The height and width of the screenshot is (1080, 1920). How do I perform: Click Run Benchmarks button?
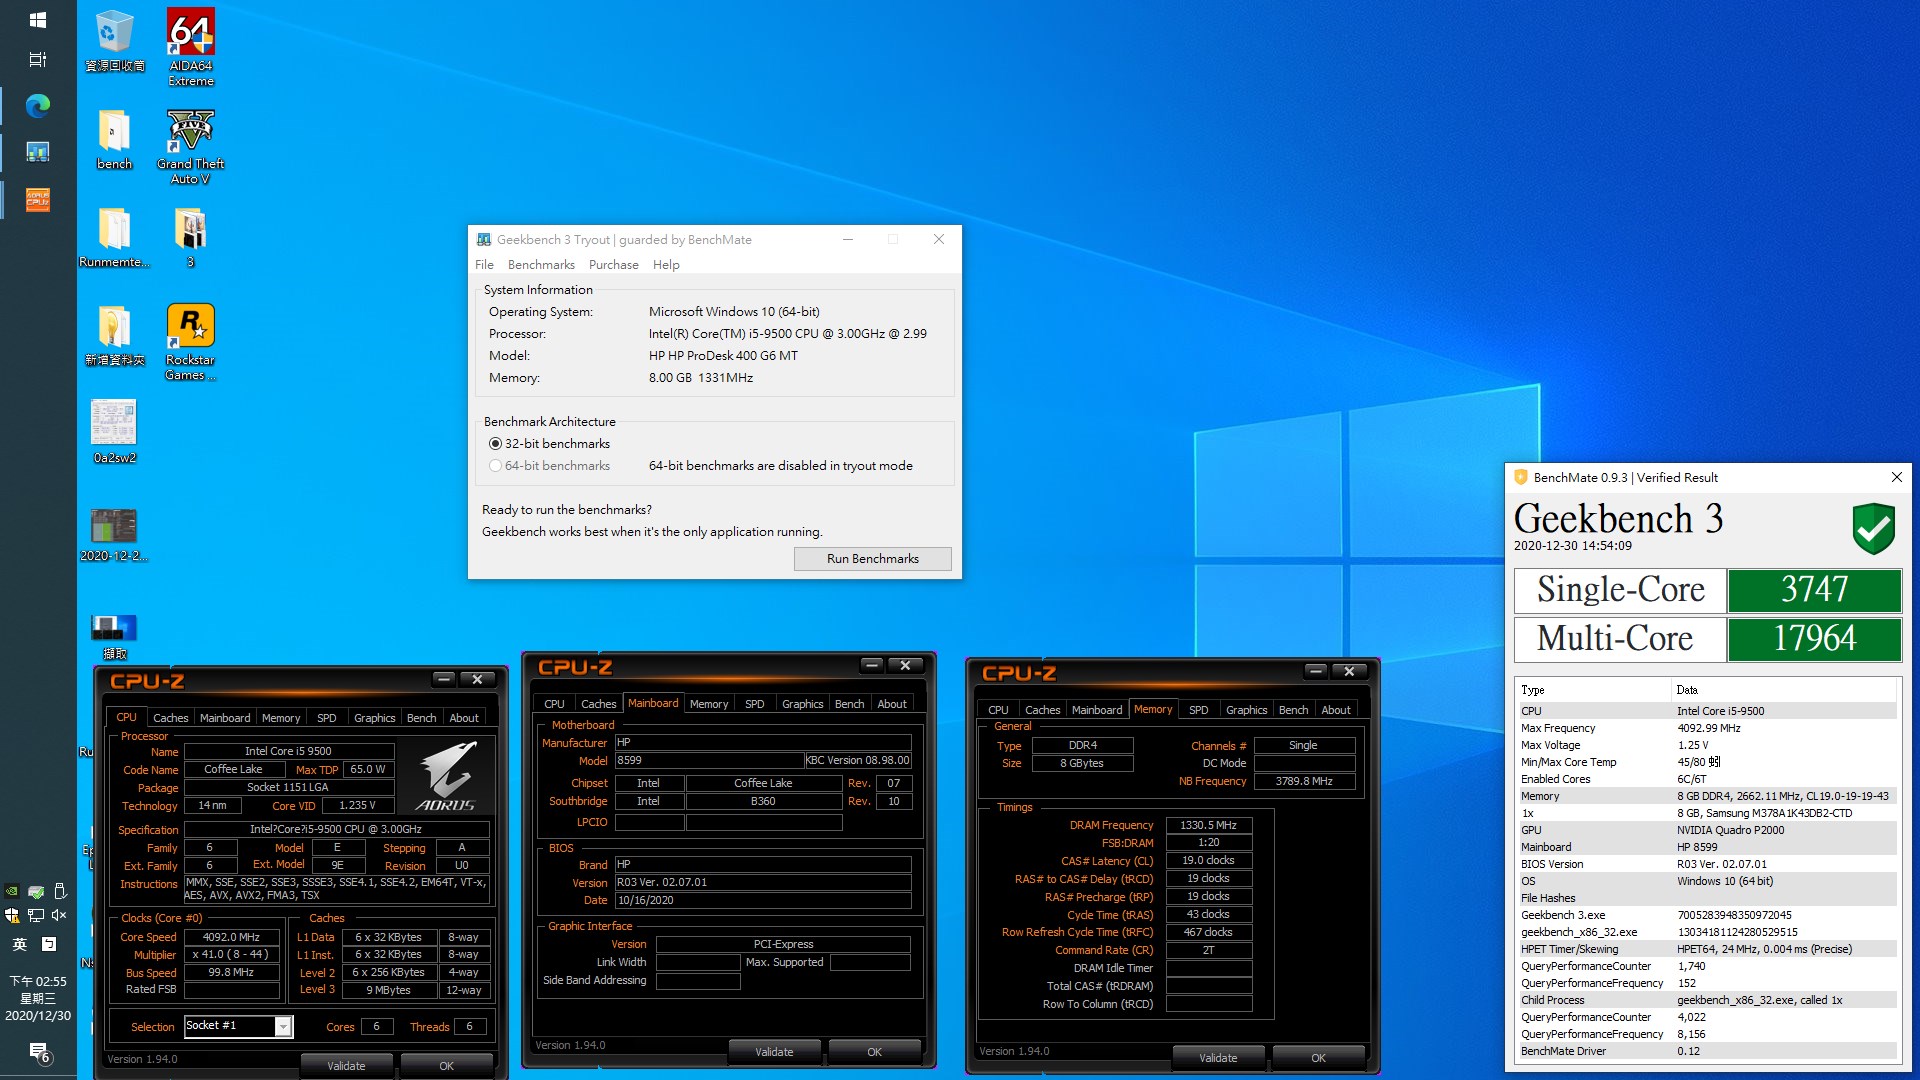coord(872,559)
